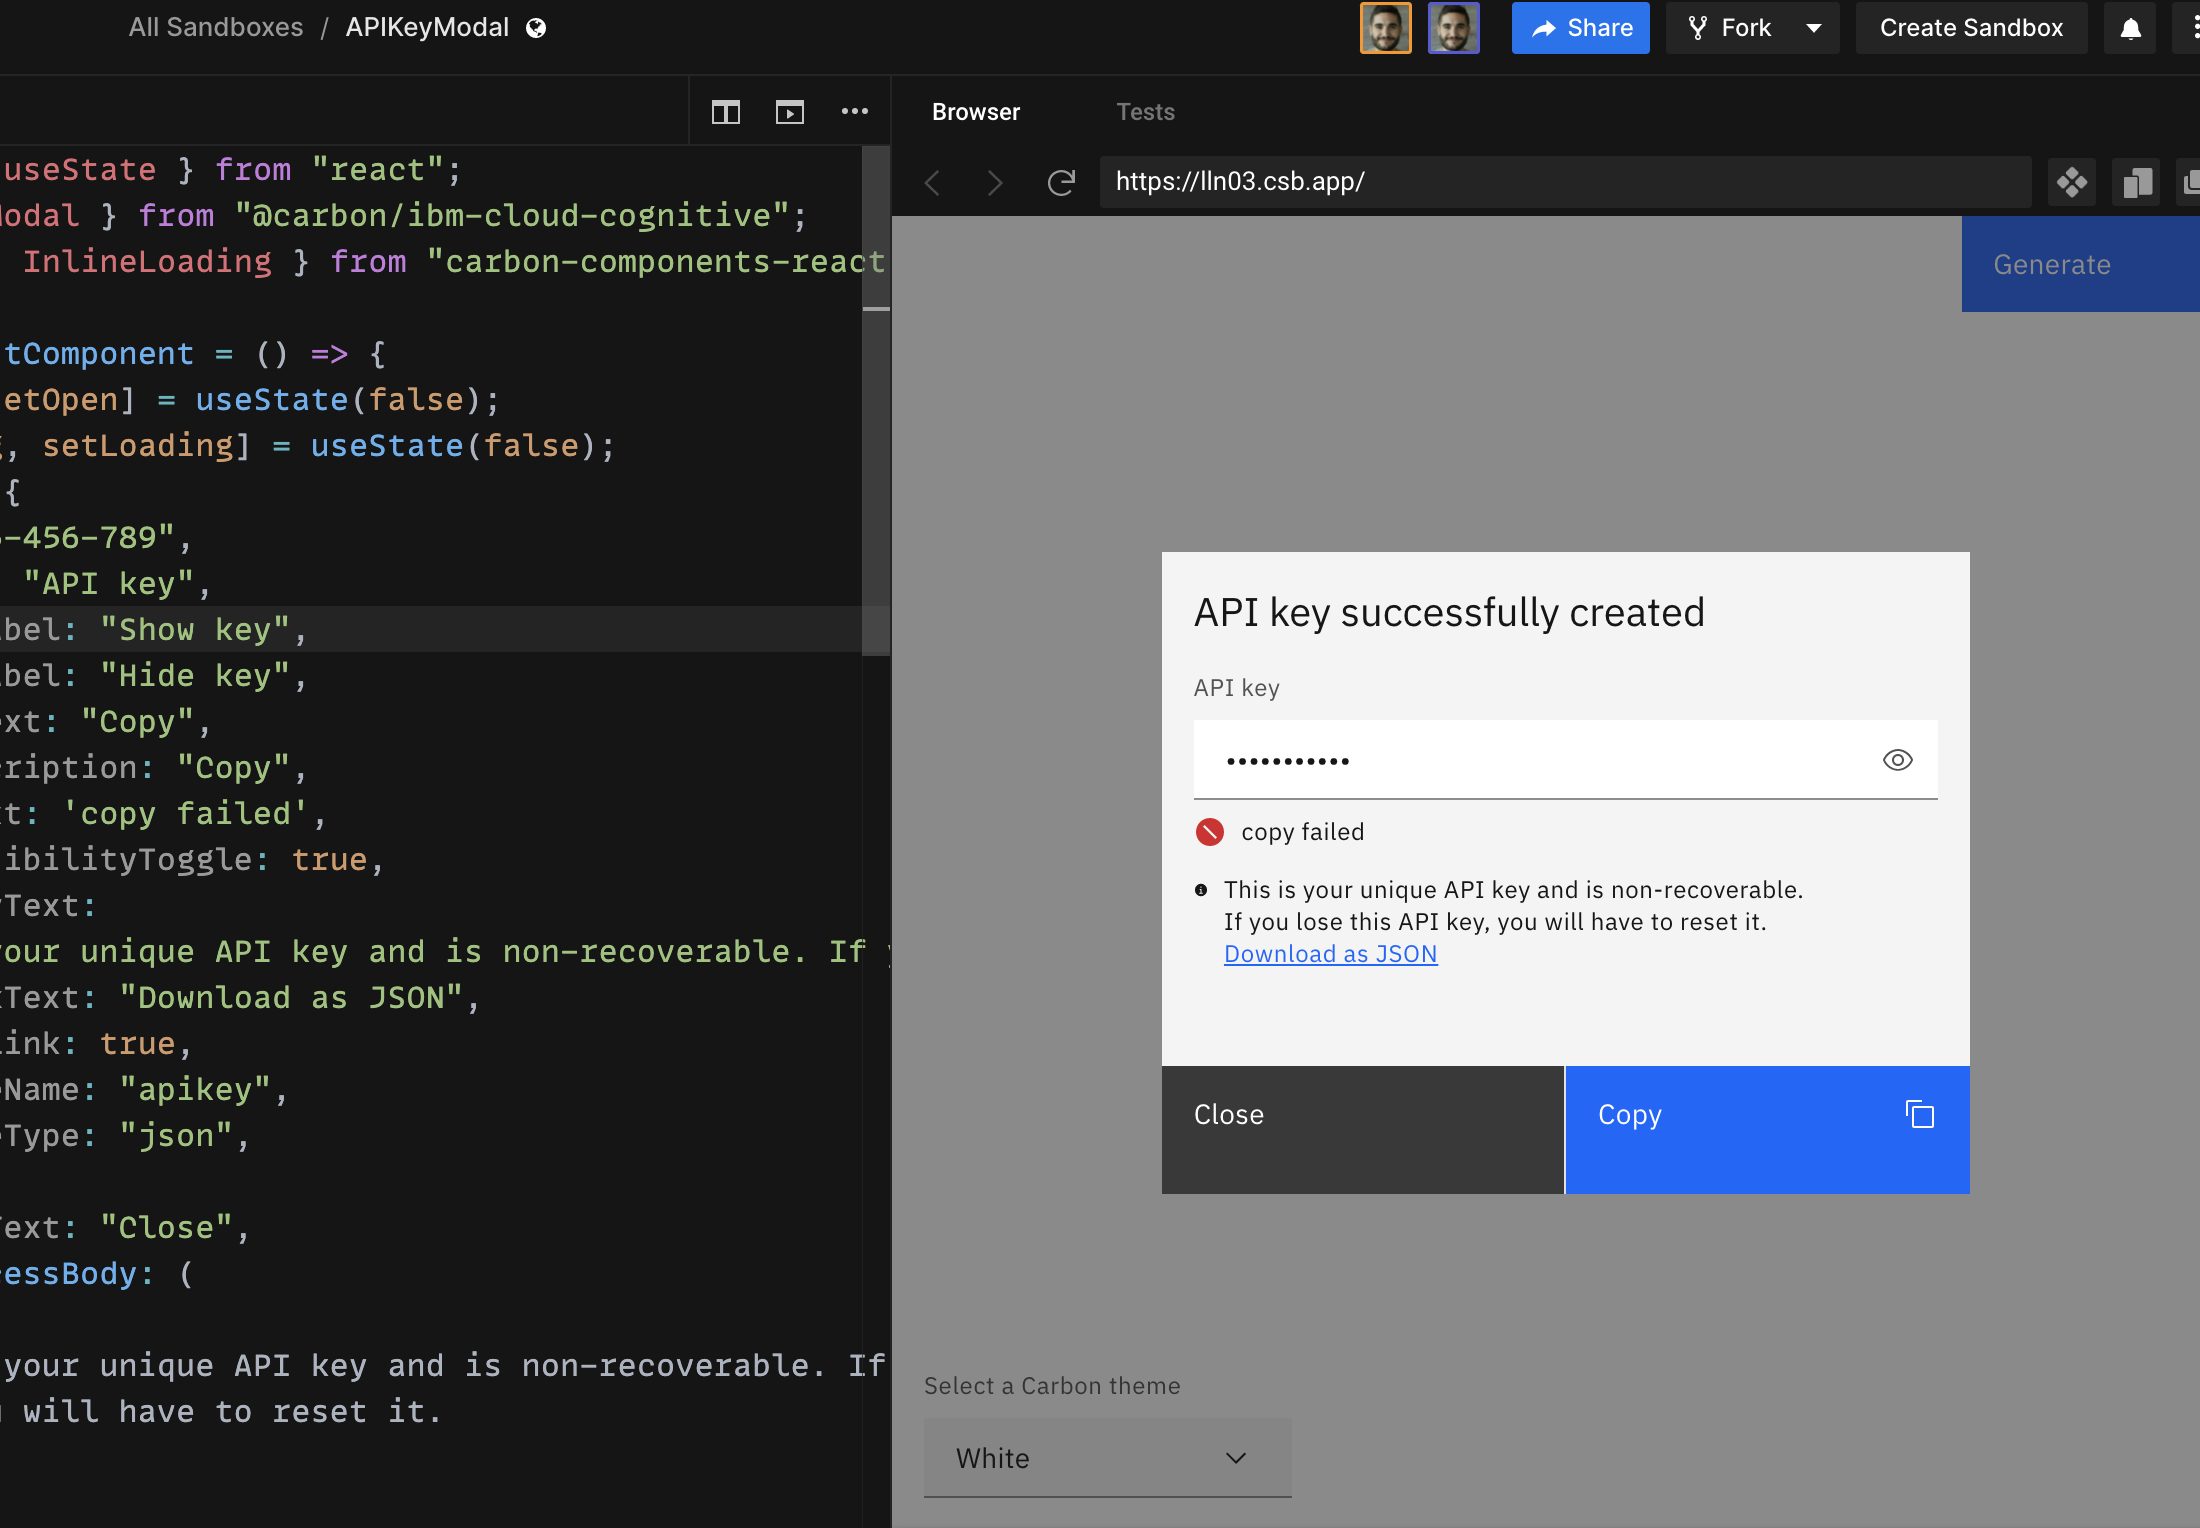Open the notifications bell

[2130, 27]
